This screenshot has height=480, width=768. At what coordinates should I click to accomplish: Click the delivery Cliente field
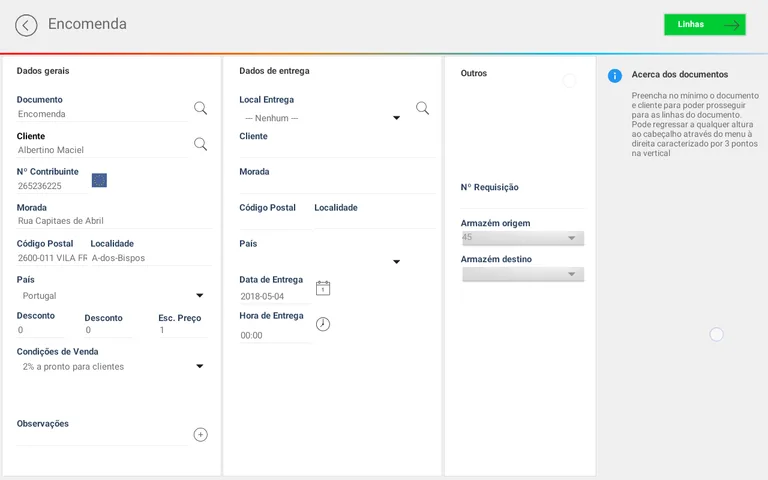[337, 150]
